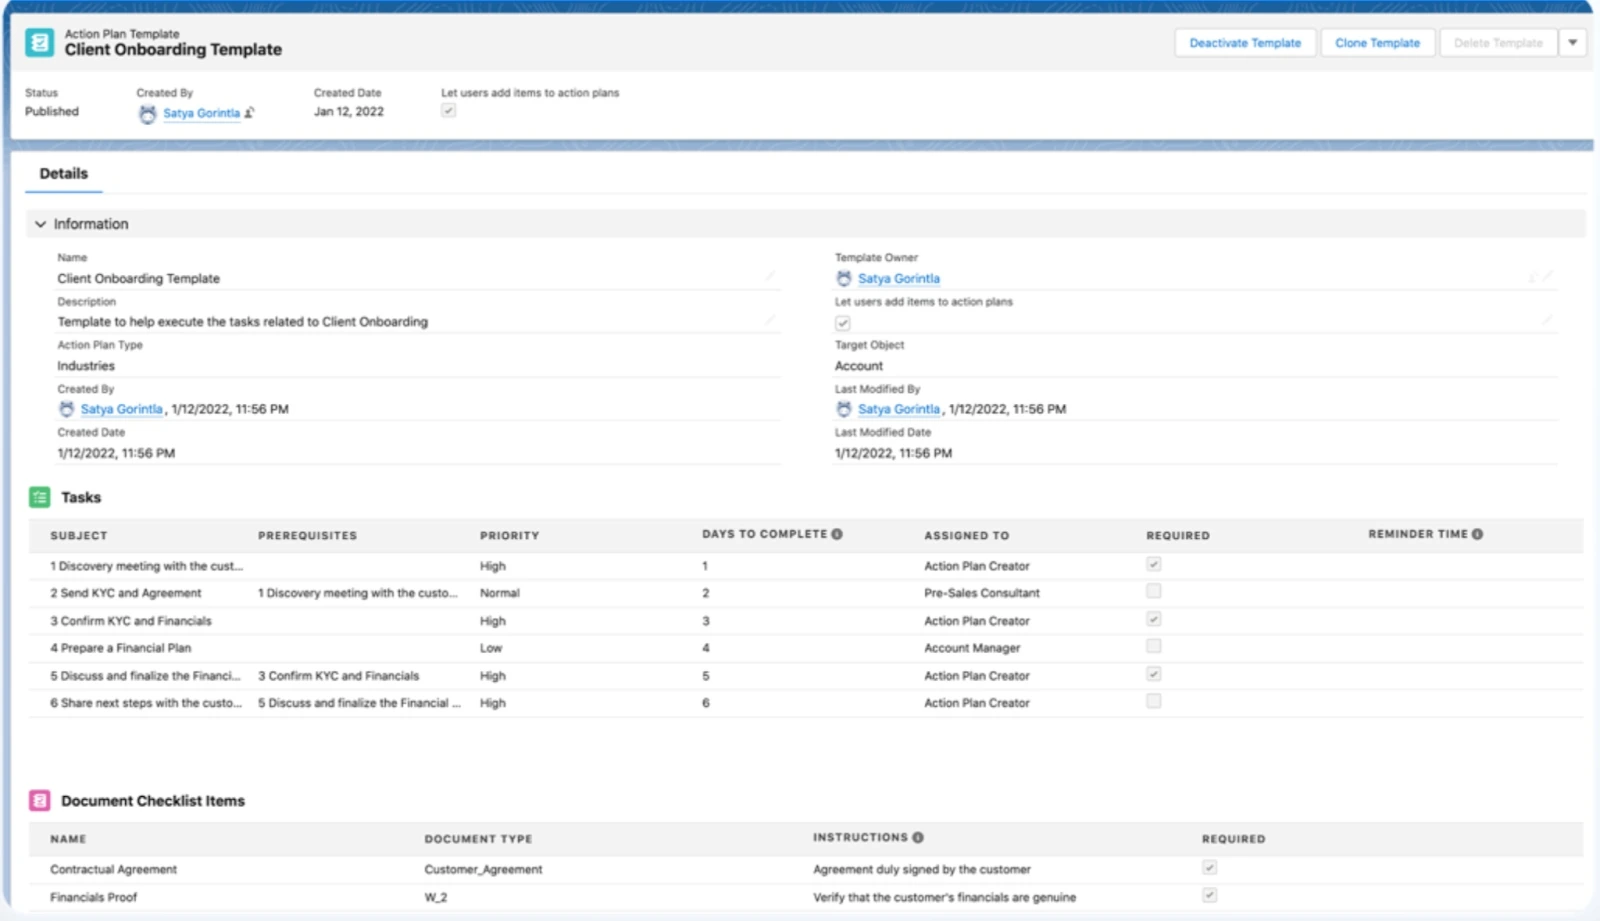1600x921 pixels.
Task: Open Satya Gorintla link under Template Owner
Action: pos(899,279)
